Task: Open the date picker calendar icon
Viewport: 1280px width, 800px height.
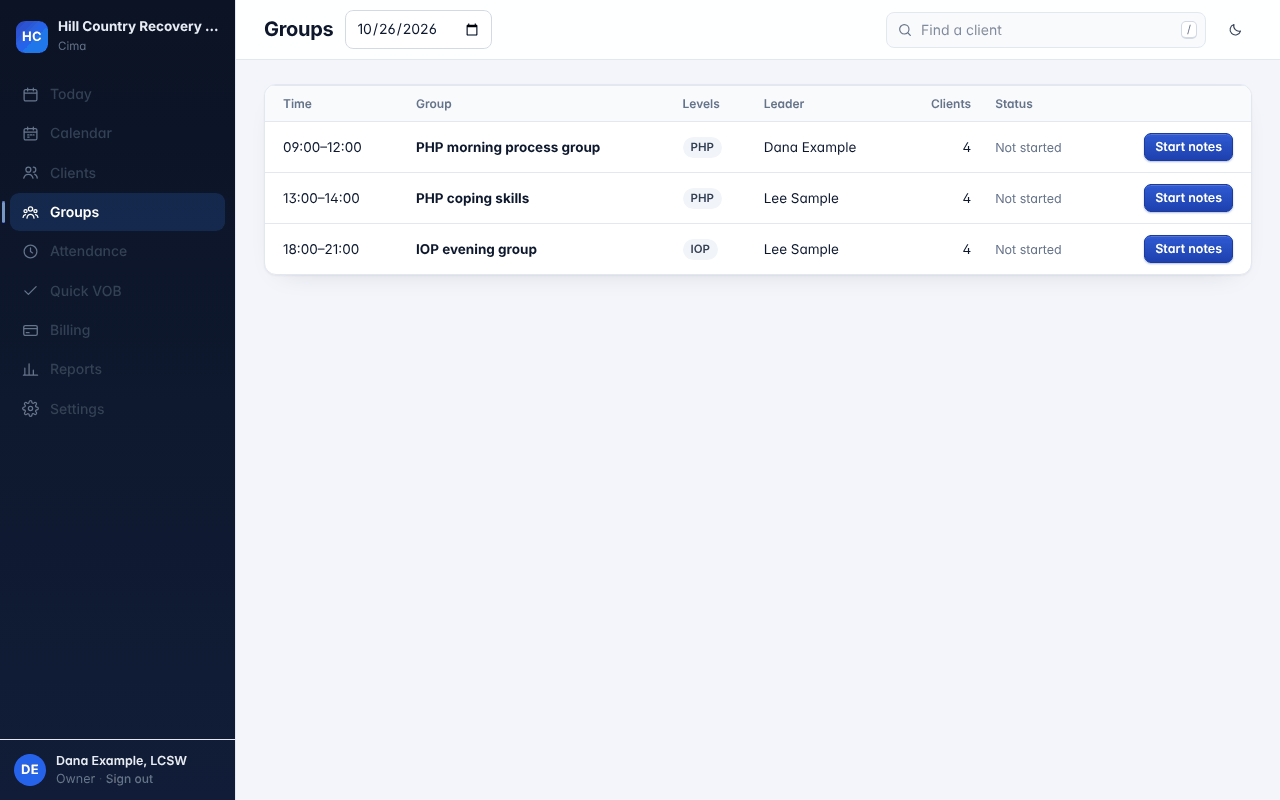Action: tap(473, 29)
